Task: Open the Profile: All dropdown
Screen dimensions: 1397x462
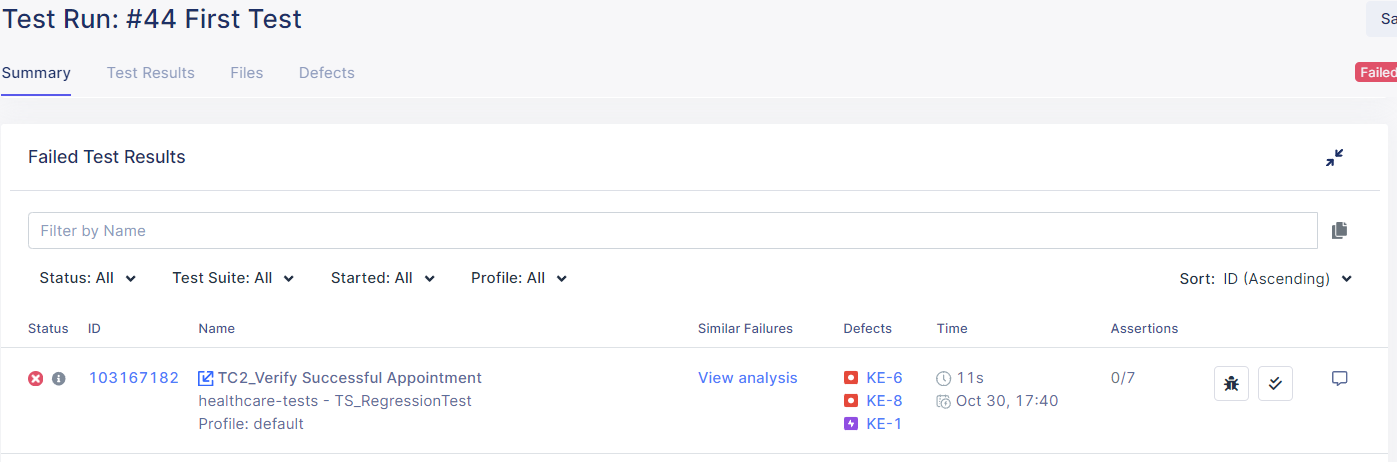Action: [x=519, y=278]
